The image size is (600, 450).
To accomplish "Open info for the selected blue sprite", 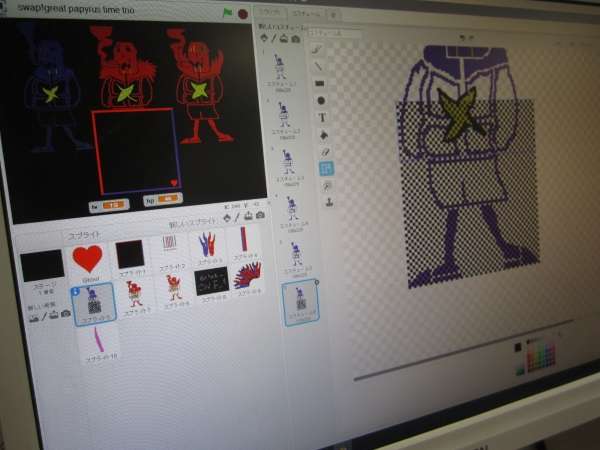I will coord(75,292).
